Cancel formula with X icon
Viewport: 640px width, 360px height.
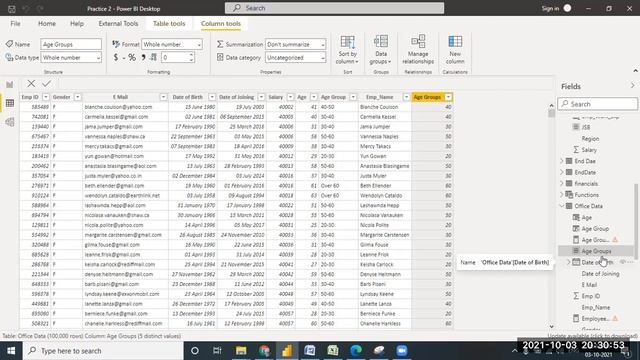pos(31,84)
